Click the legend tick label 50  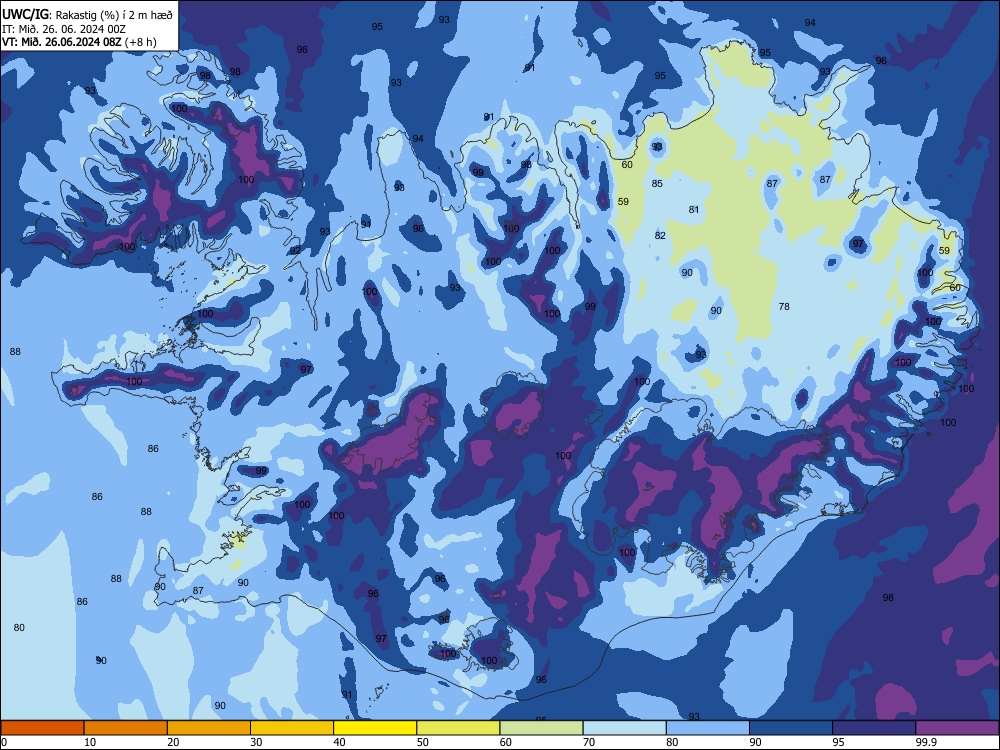422,742
